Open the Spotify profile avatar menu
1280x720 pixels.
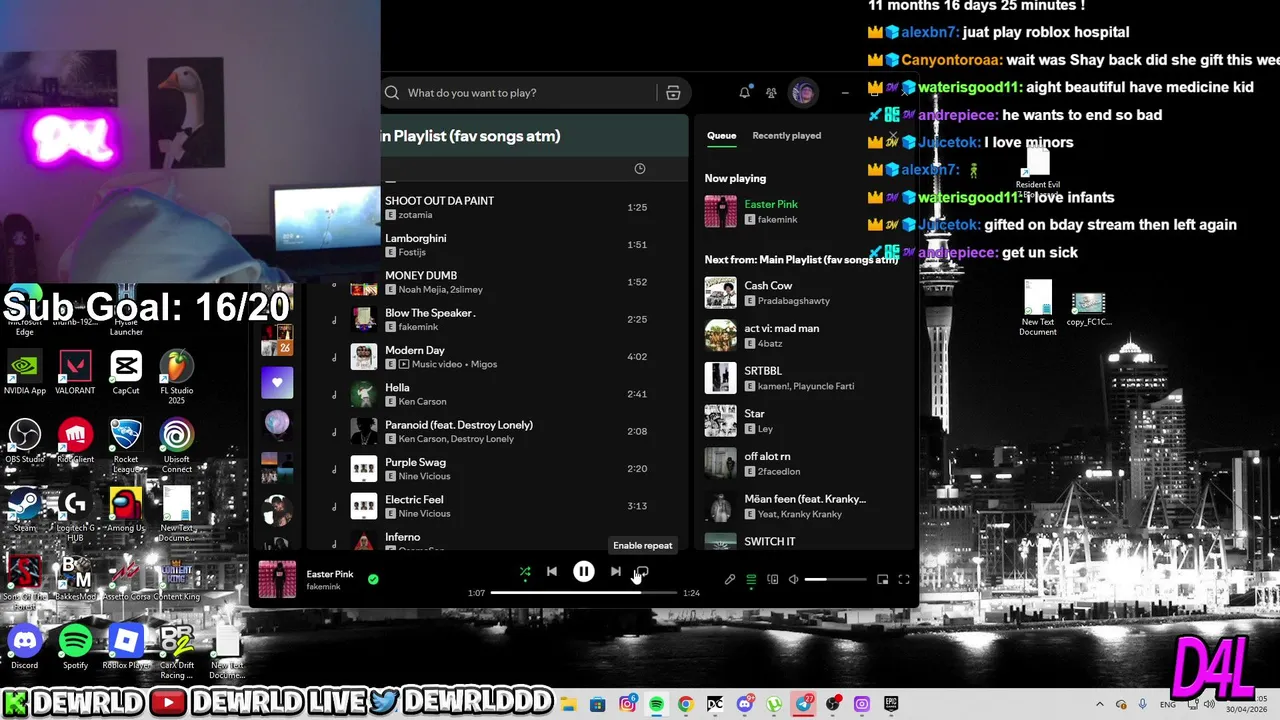(803, 93)
